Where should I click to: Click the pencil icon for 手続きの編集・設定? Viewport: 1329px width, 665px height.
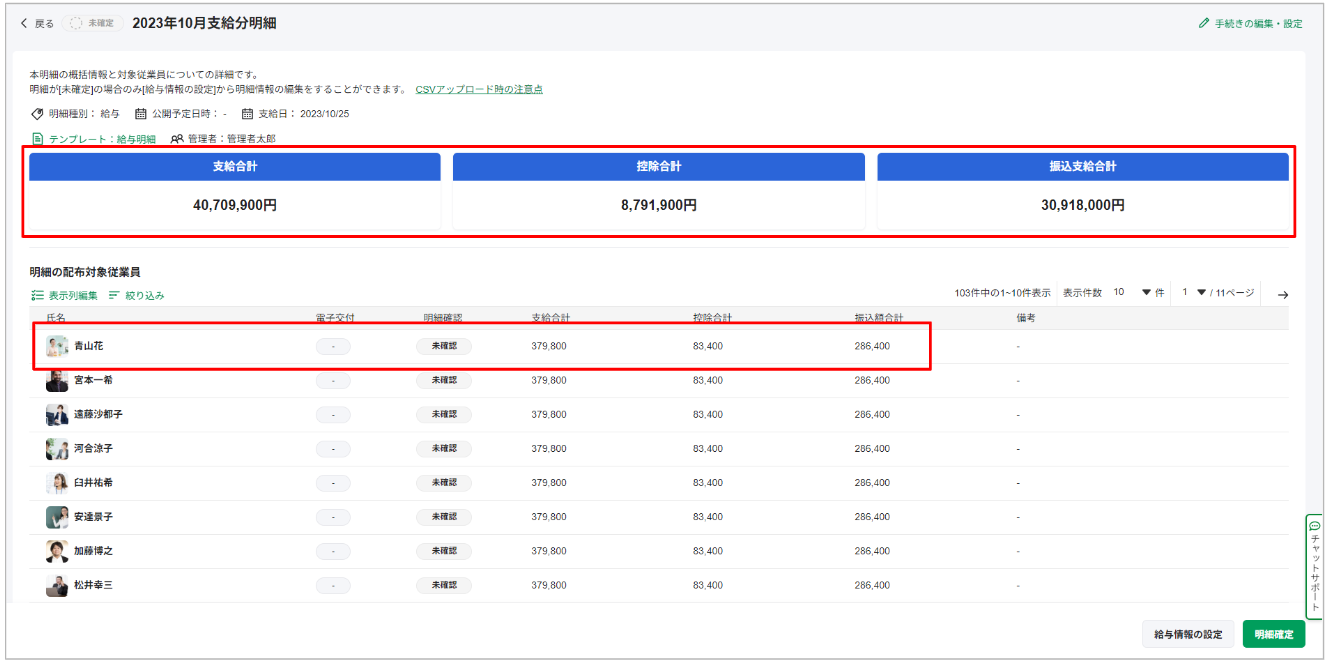[1204, 23]
